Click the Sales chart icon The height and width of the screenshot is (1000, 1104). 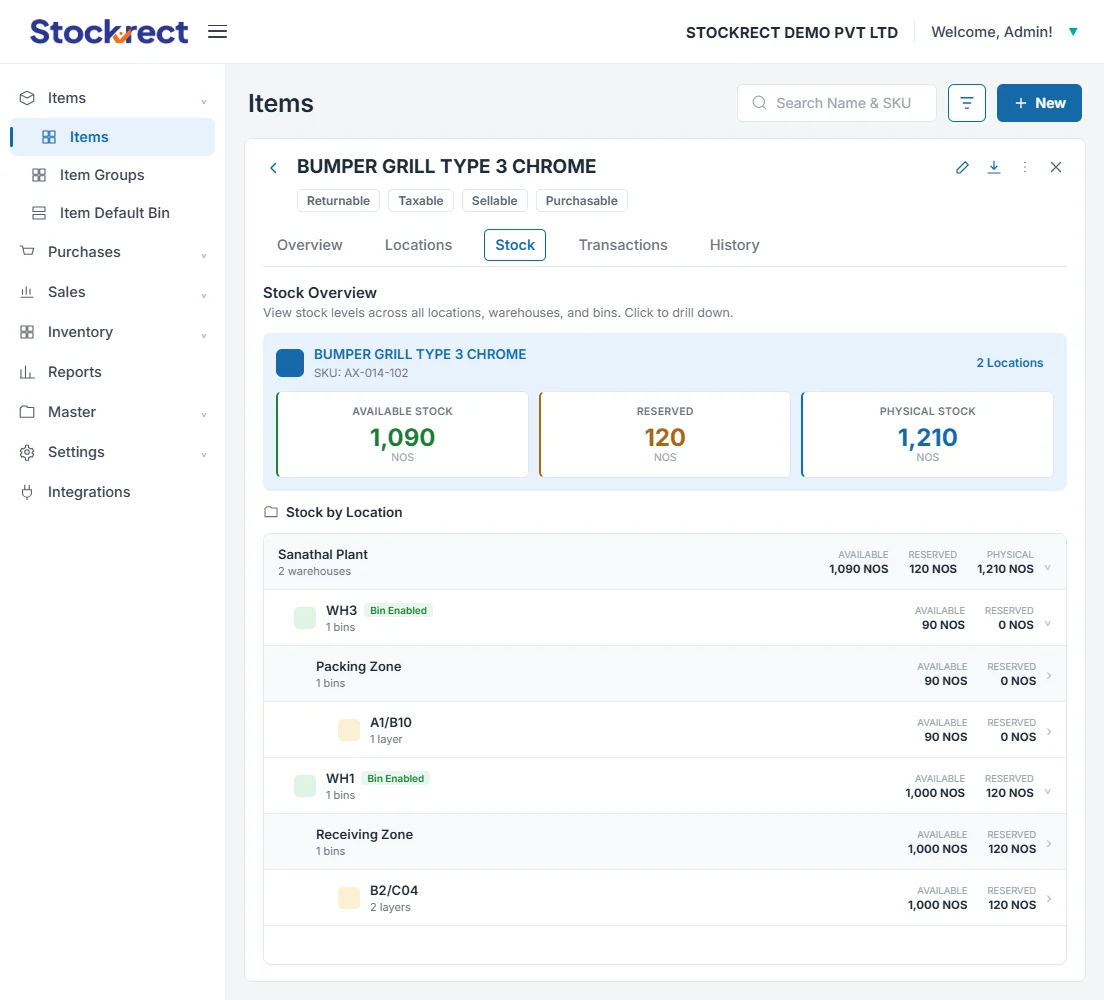click(27, 292)
